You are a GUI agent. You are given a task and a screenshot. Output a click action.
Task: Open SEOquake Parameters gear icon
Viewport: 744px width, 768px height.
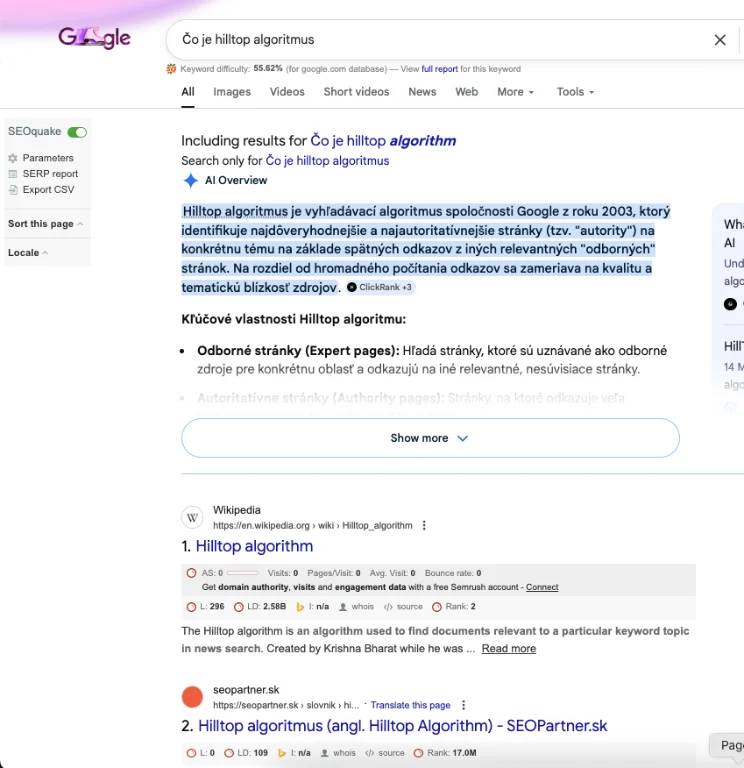coord(13,158)
